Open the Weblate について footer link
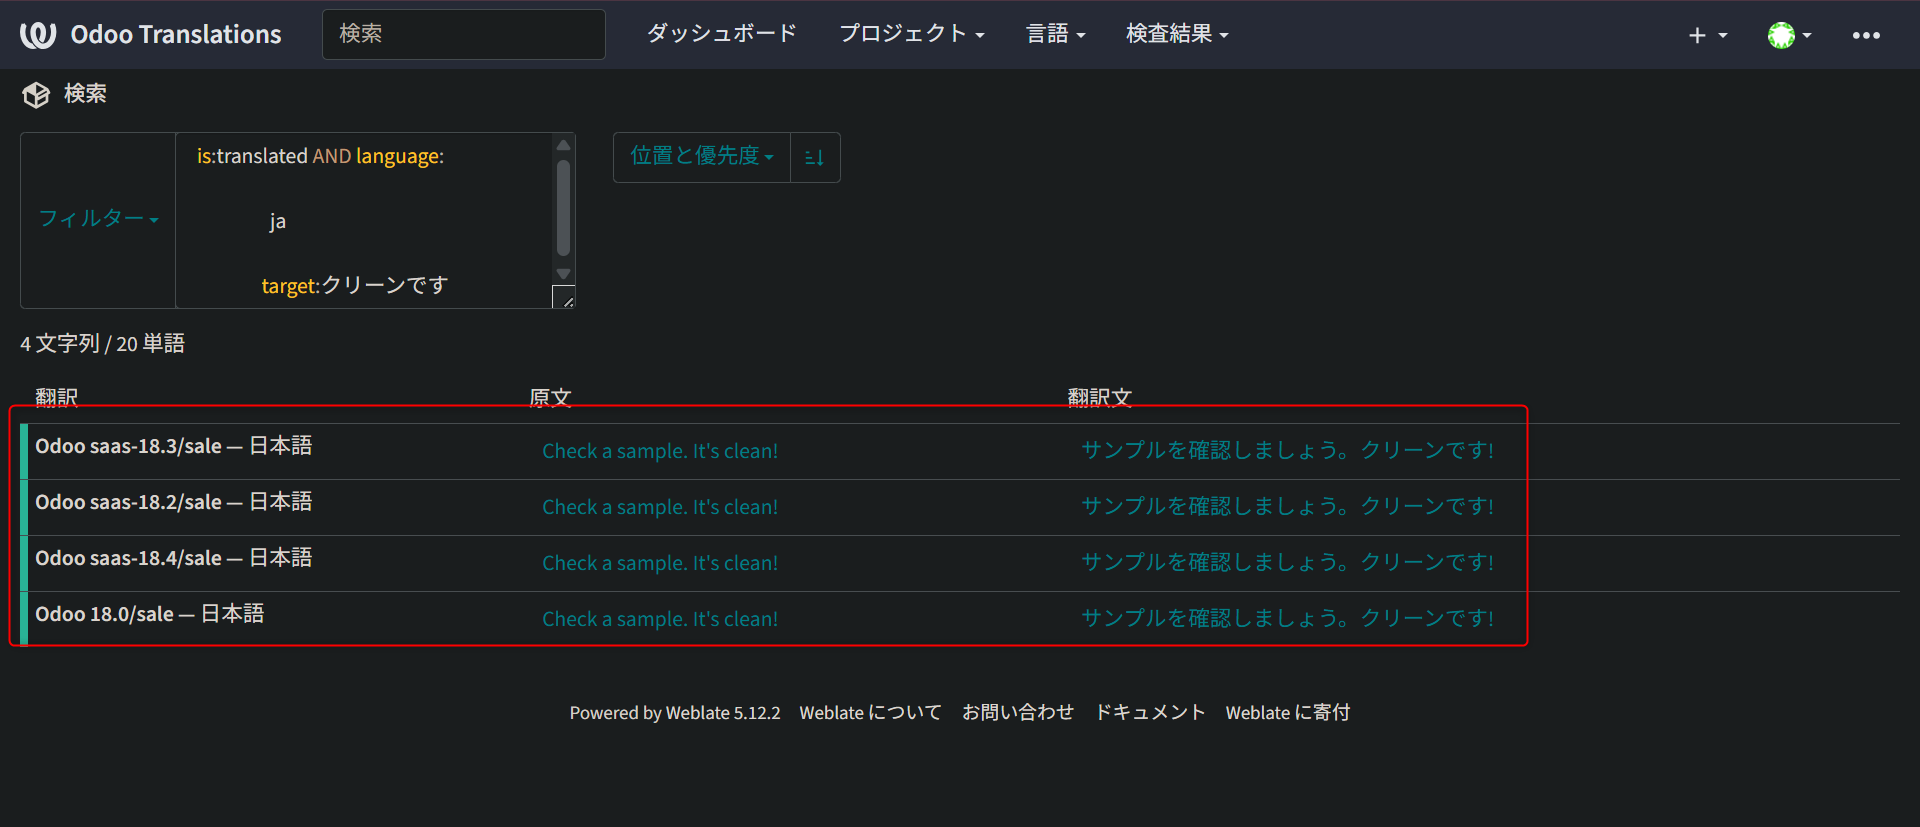 tap(870, 713)
